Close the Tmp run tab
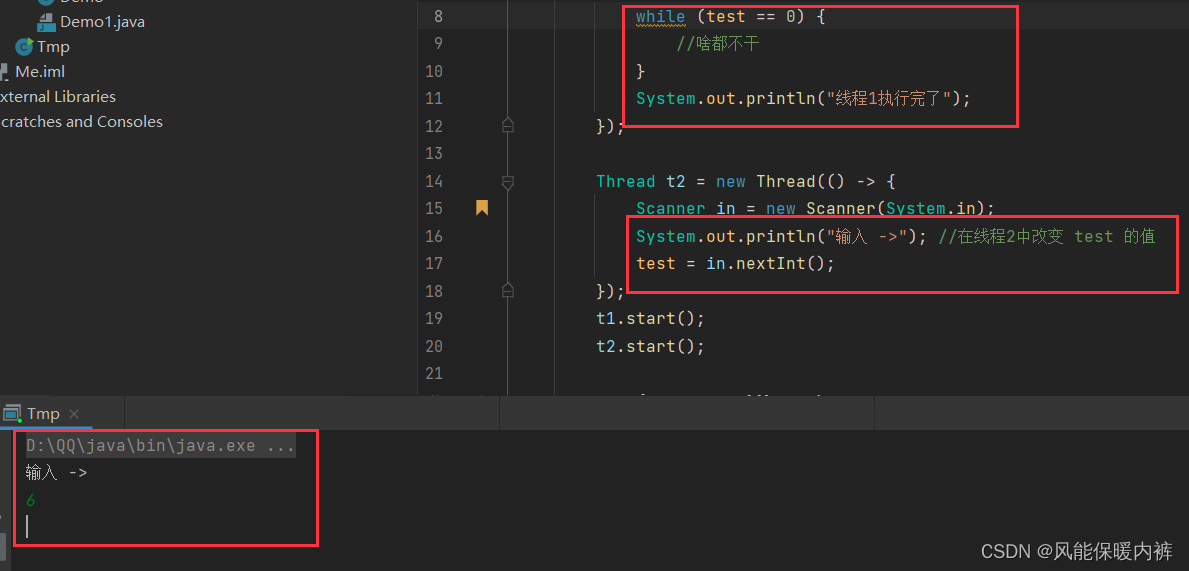Screen dimensions: 1189x571 pos(74,414)
